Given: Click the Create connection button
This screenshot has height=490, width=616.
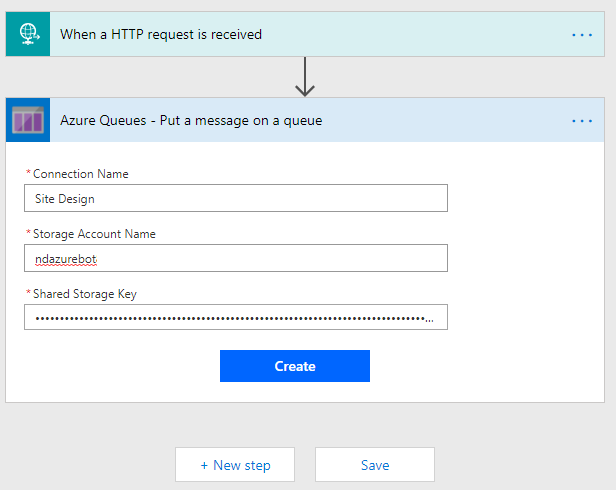Looking at the screenshot, I should coord(295,366).
